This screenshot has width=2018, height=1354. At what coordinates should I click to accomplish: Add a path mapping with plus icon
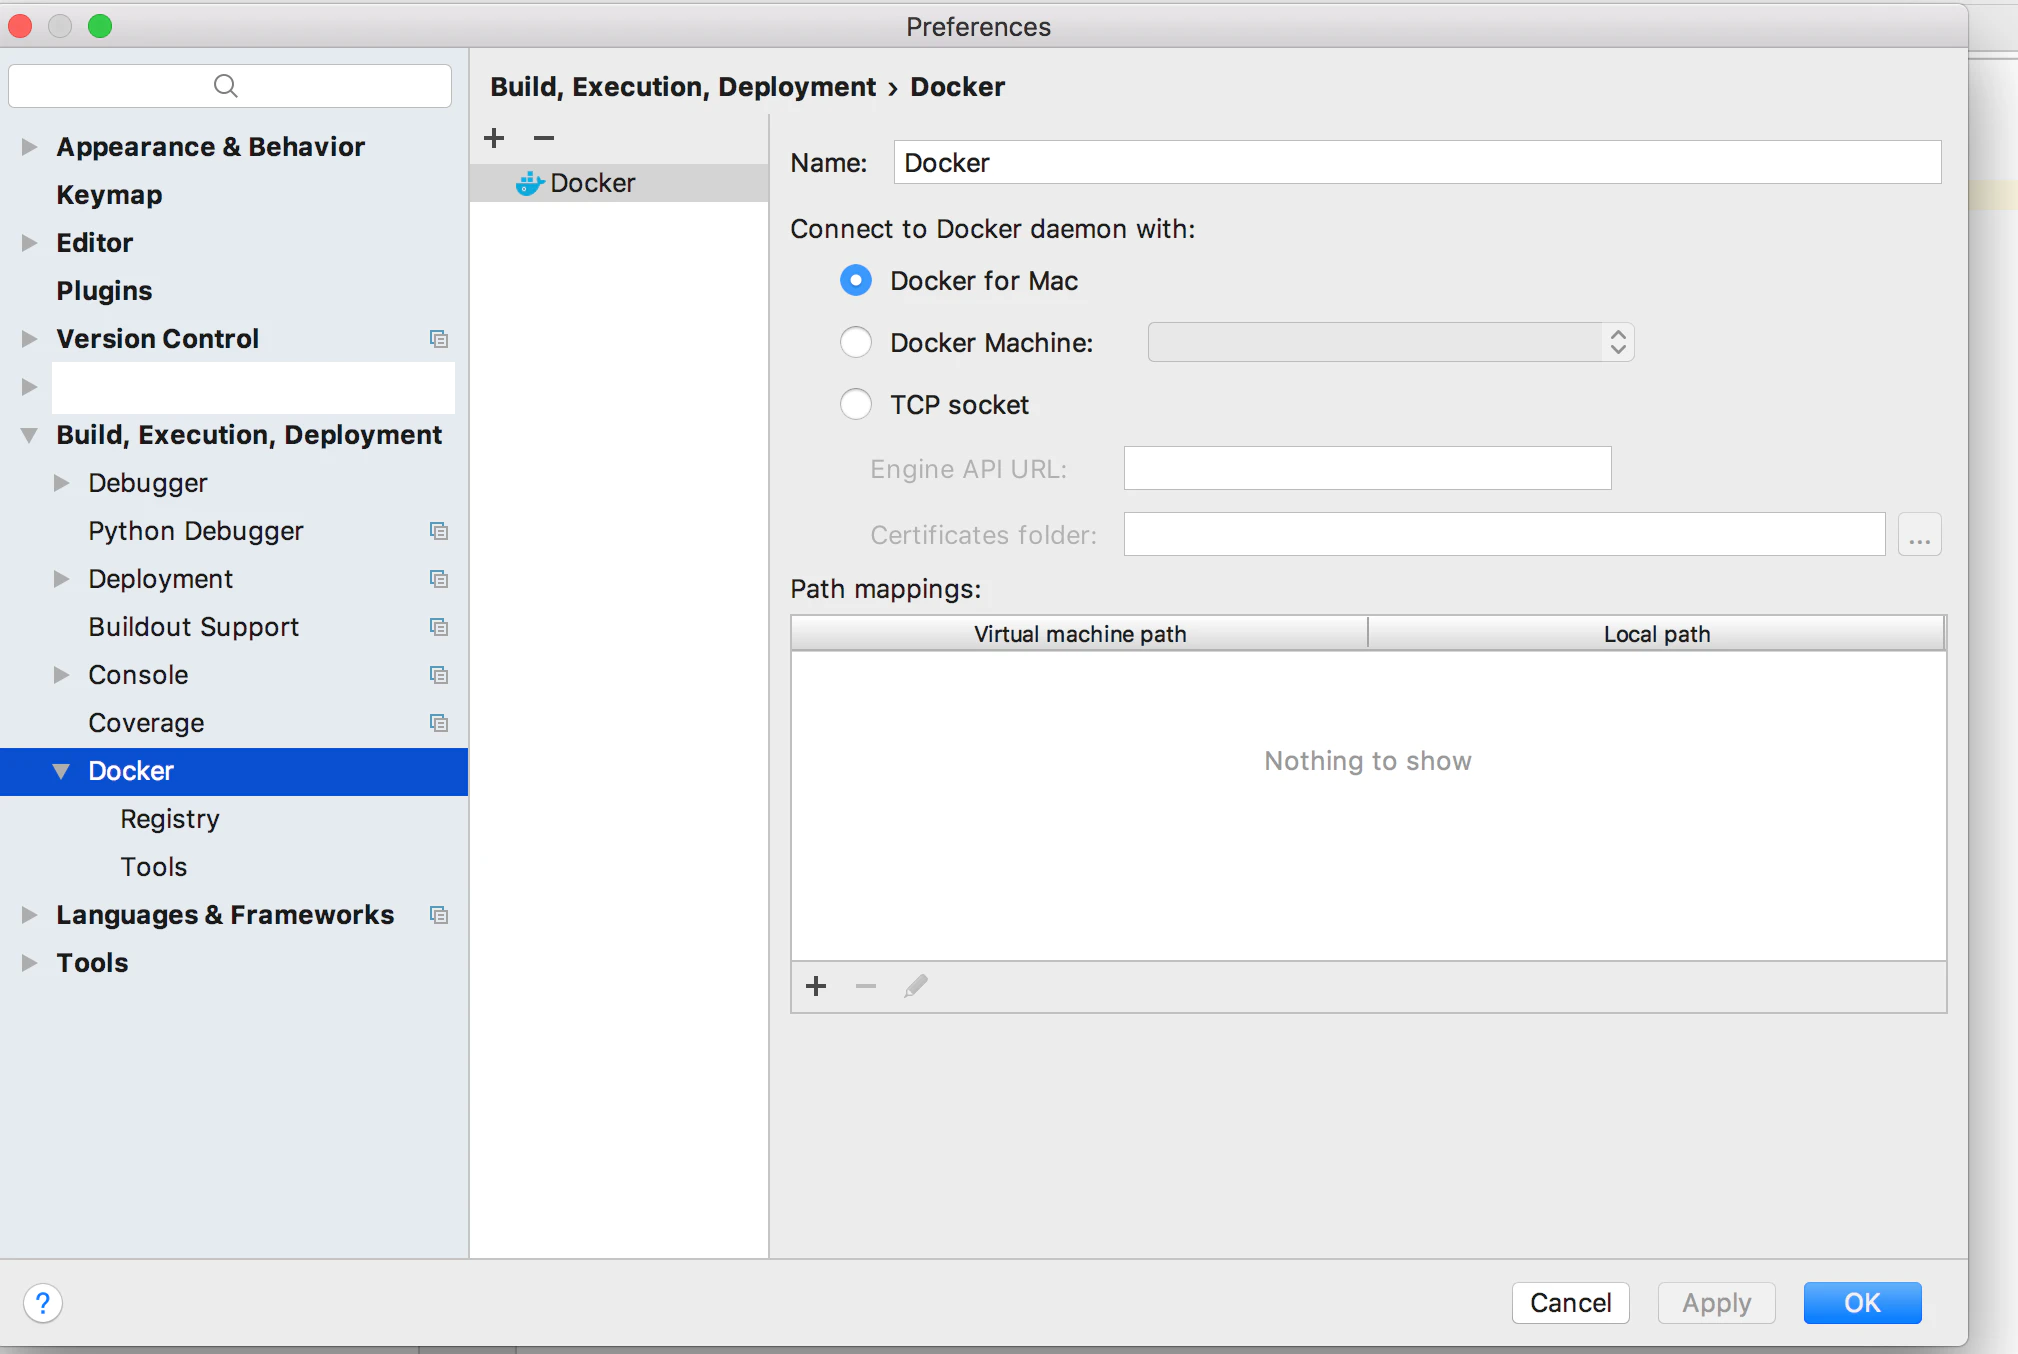coord(816,987)
